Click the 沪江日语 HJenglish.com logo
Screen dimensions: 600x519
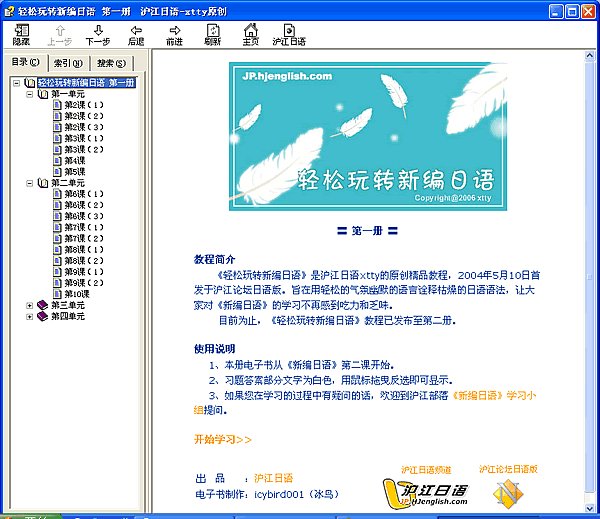(425, 494)
